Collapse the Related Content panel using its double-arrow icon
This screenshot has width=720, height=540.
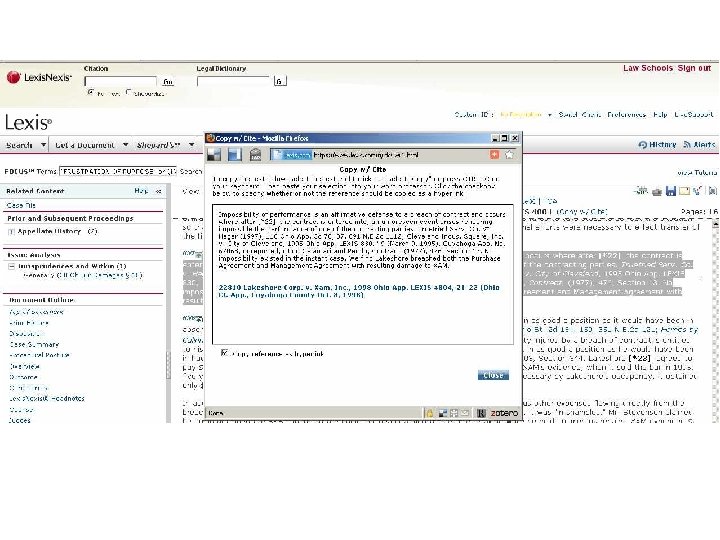point(158,191)
